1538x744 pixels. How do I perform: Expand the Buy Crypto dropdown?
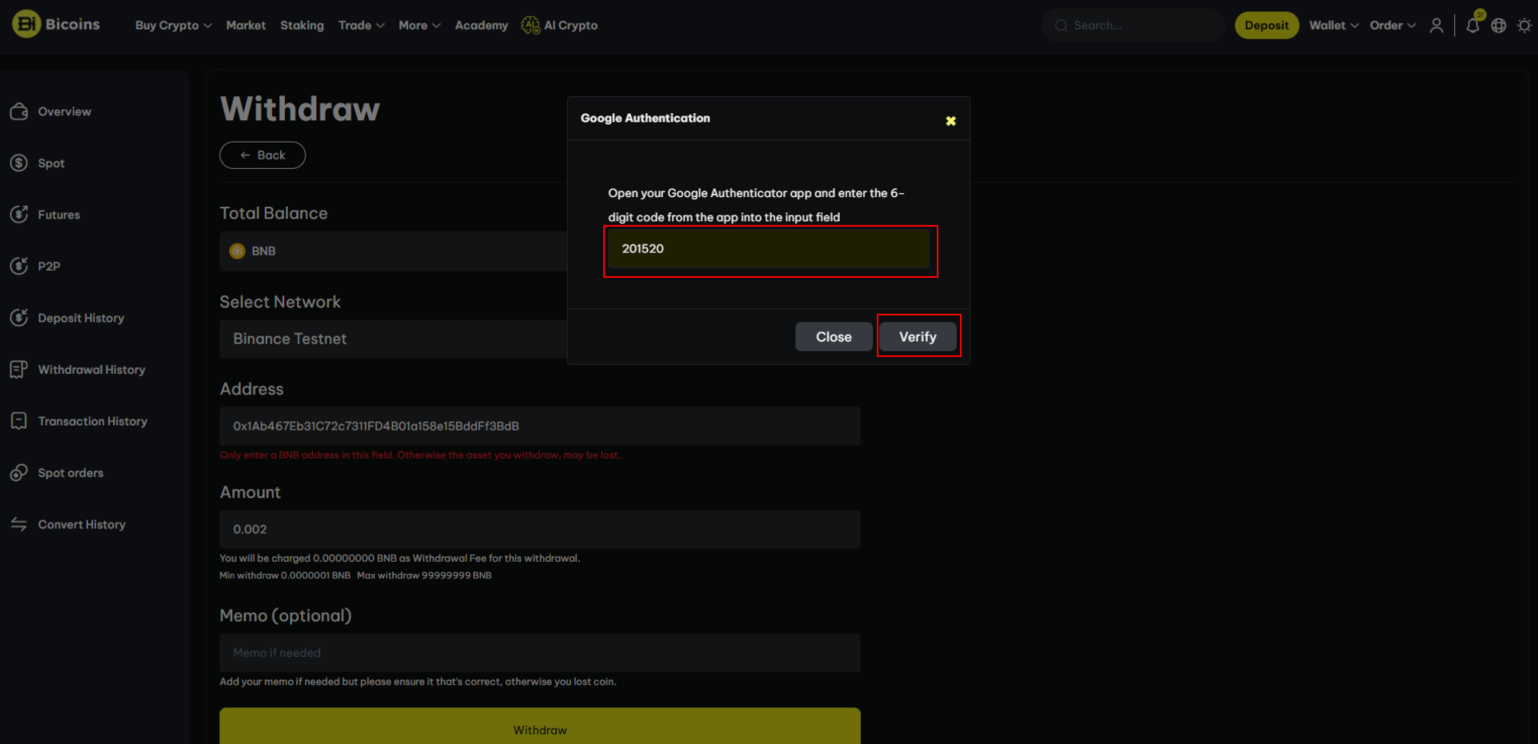pyautogui.click(x=173, y=25)
